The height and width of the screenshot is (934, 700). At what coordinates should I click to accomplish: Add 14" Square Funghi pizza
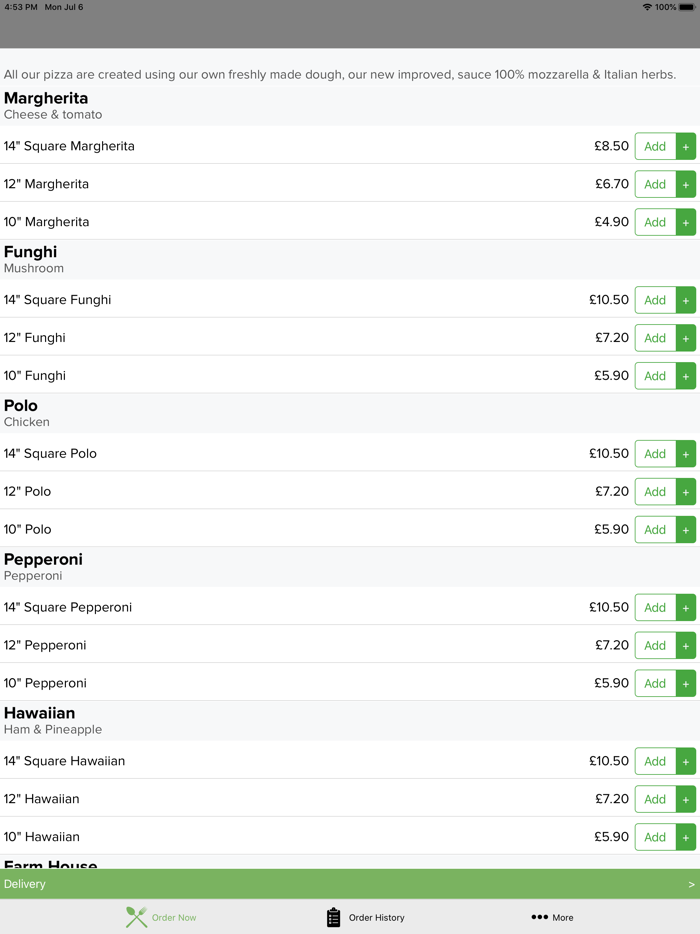(655, 300)
